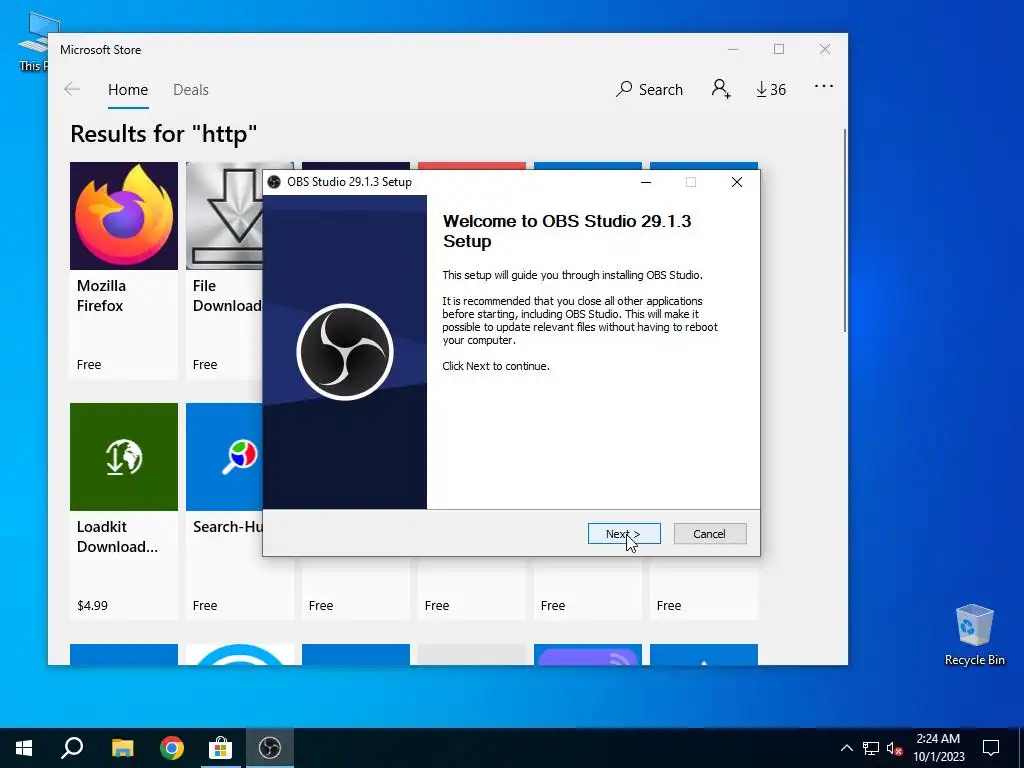The width and height of the screenshot is (1024, 768).
Task: Close the OBS Studio Setup dialog
Action: 737,182
